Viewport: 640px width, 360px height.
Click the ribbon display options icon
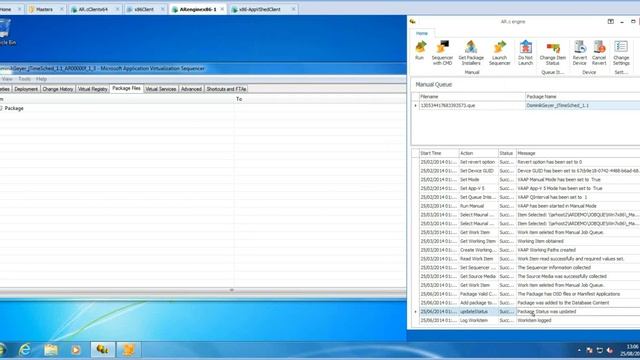coord(611,22)
